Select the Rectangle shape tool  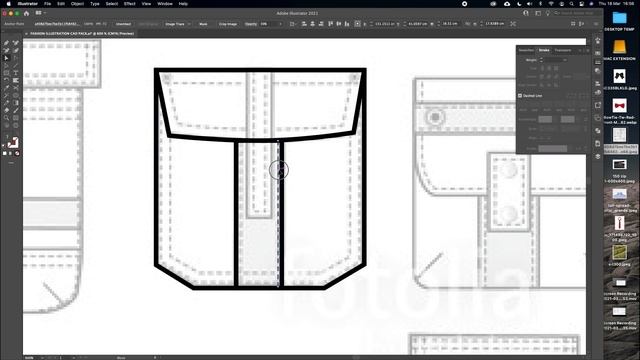pyautogui.click(x=6, y=73)
